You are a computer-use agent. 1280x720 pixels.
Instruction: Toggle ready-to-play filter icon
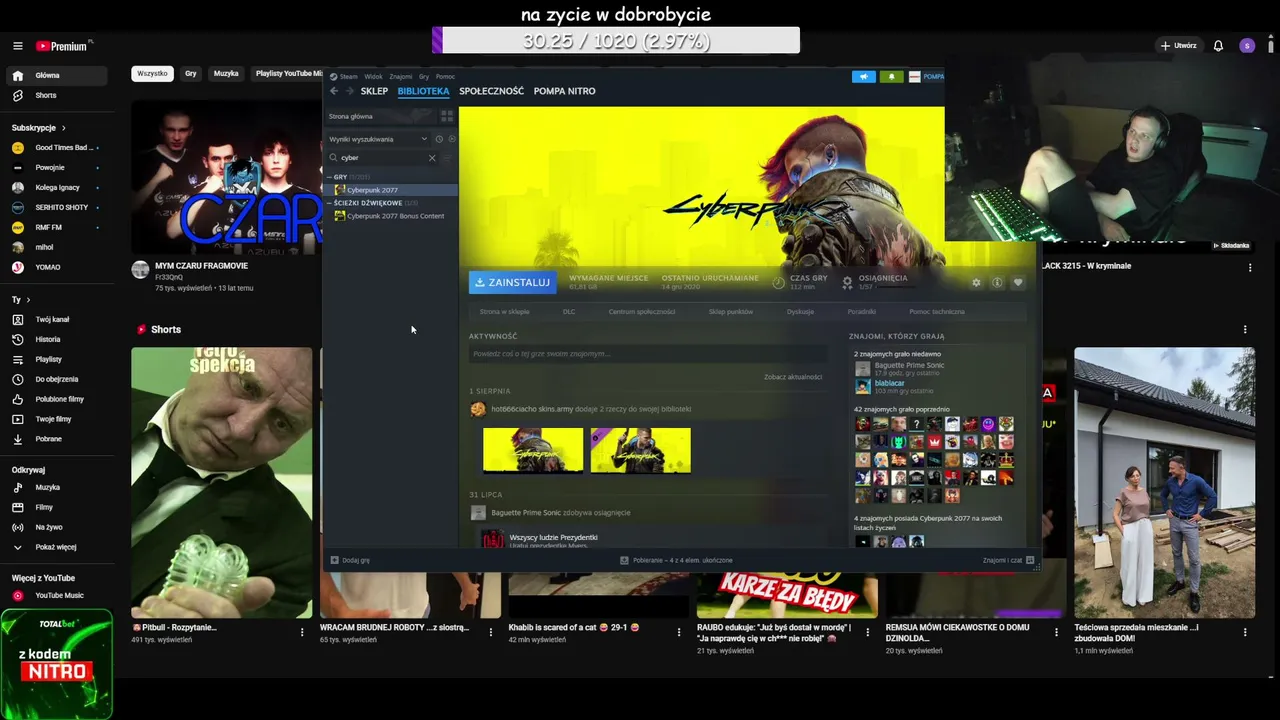(x=451, y=139)
